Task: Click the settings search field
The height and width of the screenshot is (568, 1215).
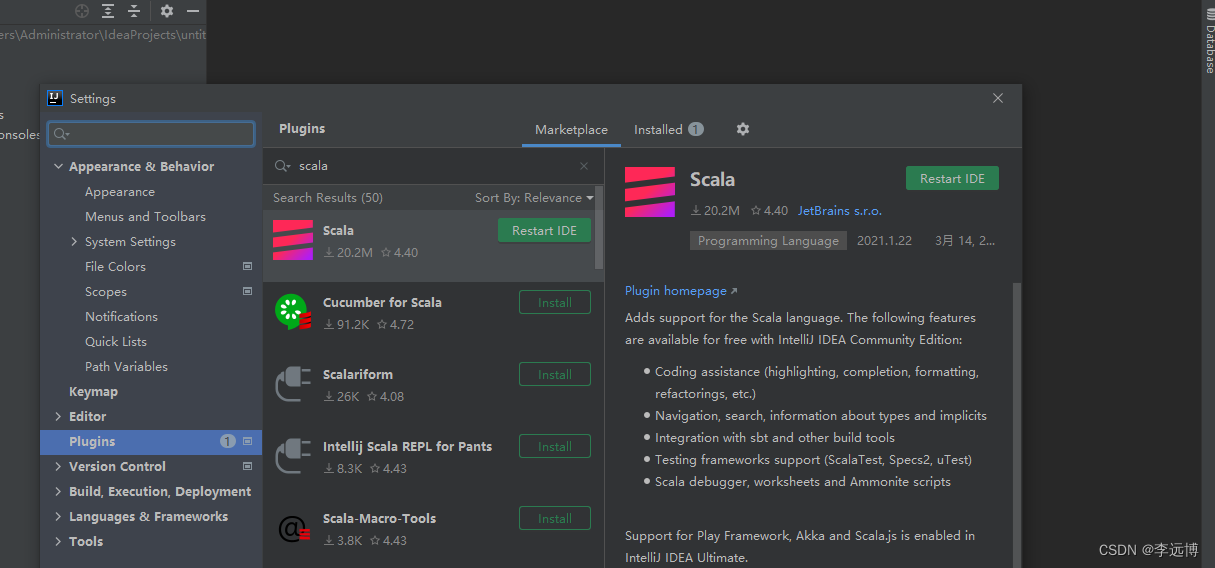Action: (151, 134)
